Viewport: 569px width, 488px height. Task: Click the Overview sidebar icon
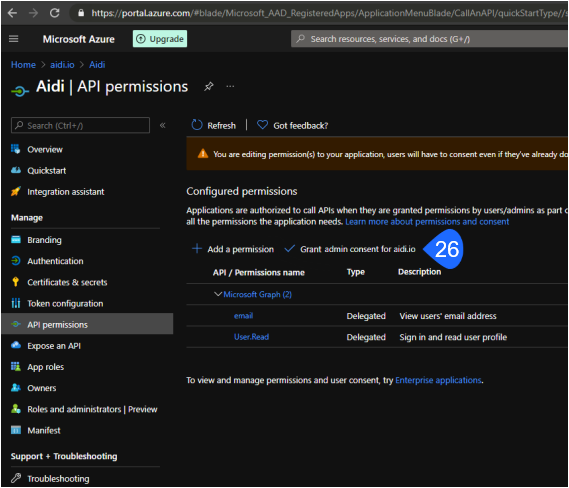pos(16,149)
